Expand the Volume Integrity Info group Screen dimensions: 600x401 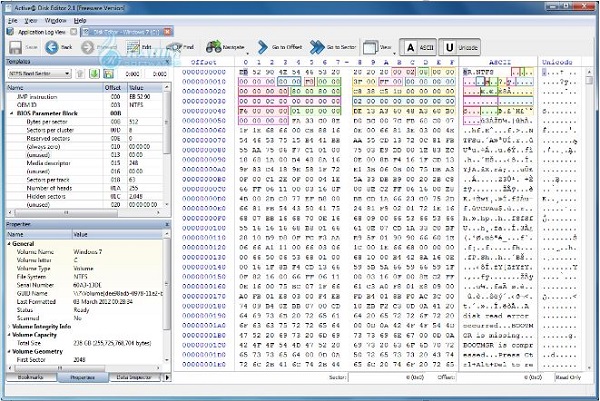[9, 326]
